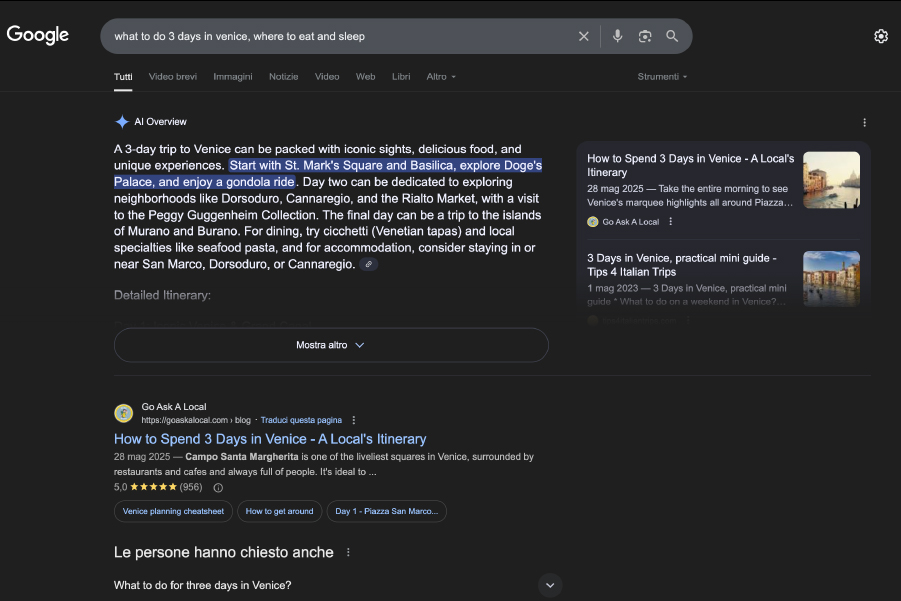
Task: Open Day 1 - Piazza San Marco chip
Action: click(x=386, y=511)
